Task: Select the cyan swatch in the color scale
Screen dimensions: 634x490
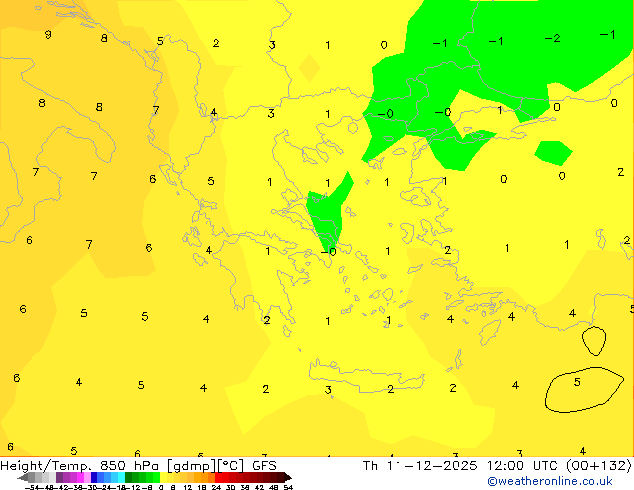Action: tap(122, 477)
